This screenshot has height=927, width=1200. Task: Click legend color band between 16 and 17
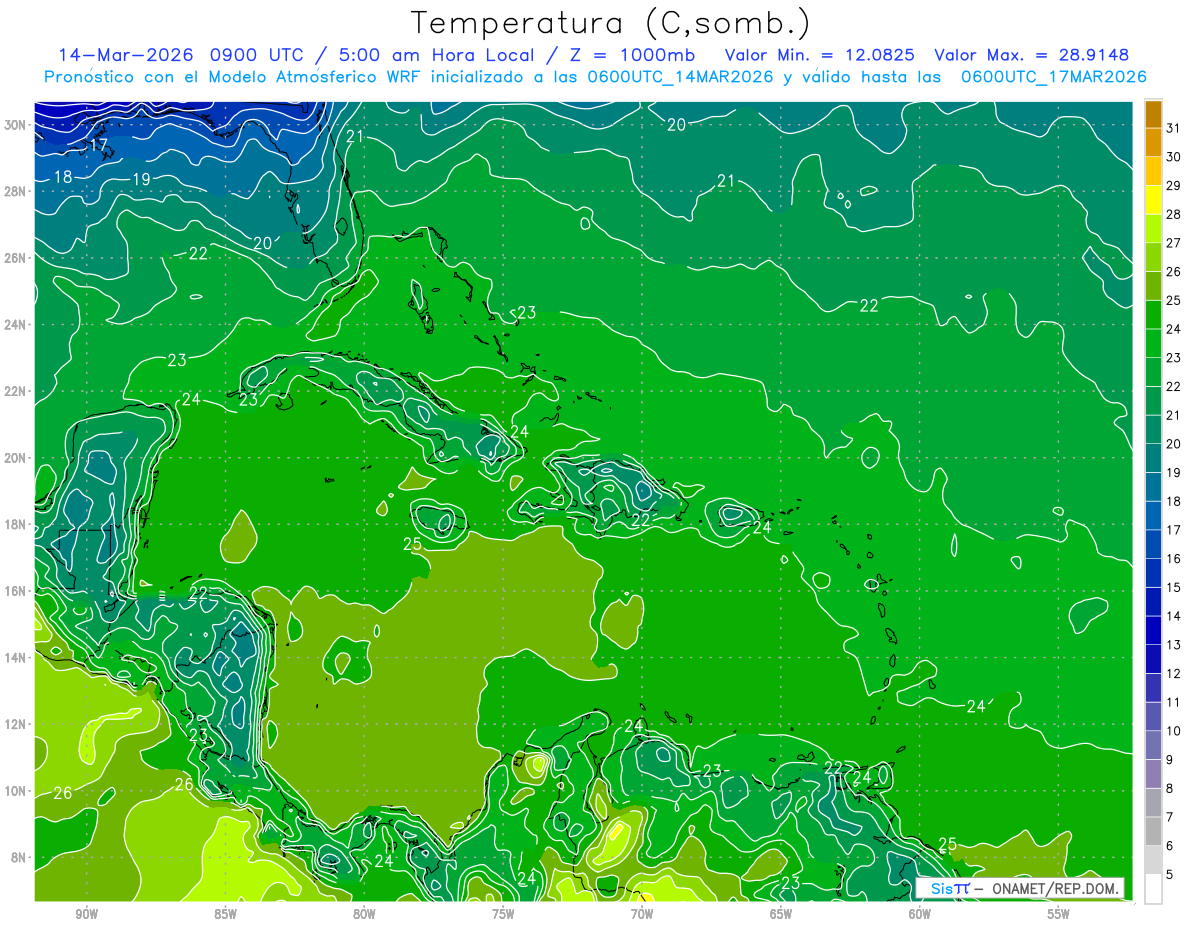(x=1153, y=545)
